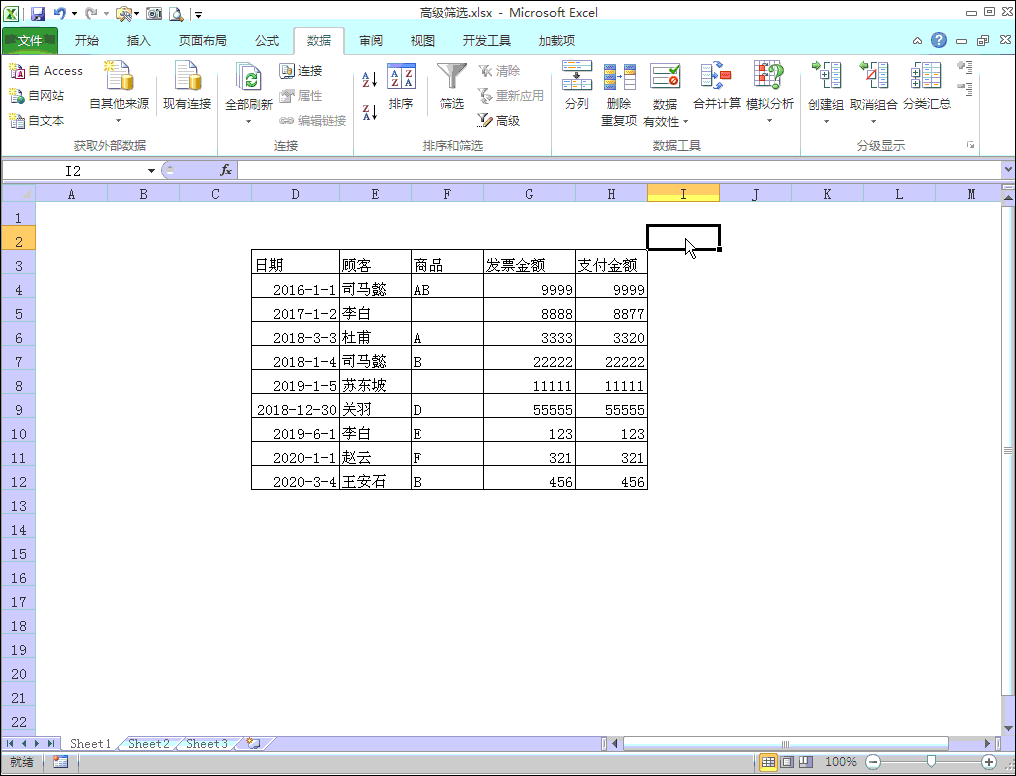Click the sort ascending A-Z icon
Viewport: 1016px width, 776px height.
tap(369, 80)
